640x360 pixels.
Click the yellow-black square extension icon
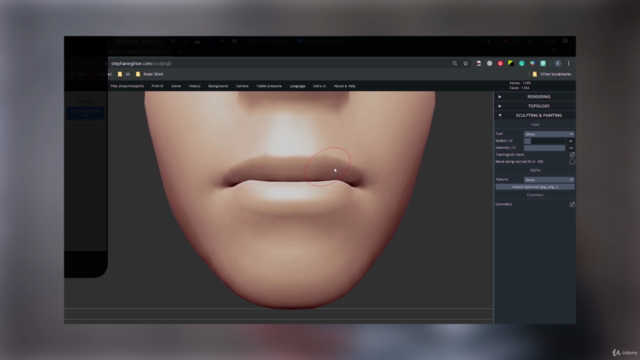511,64
